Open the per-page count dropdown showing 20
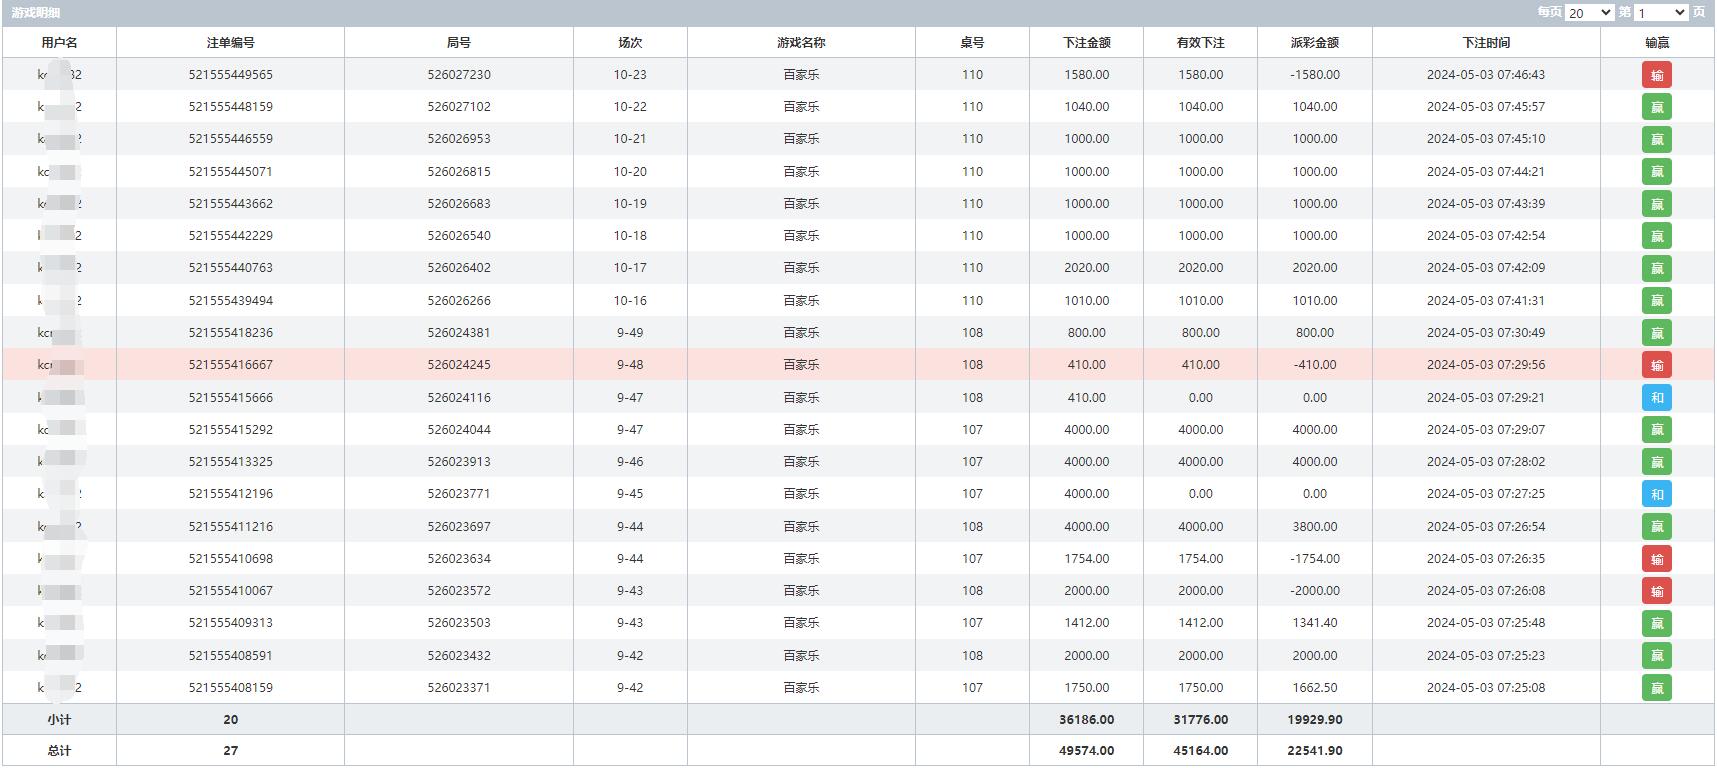1717x768 pixels. click(1589, 13)
